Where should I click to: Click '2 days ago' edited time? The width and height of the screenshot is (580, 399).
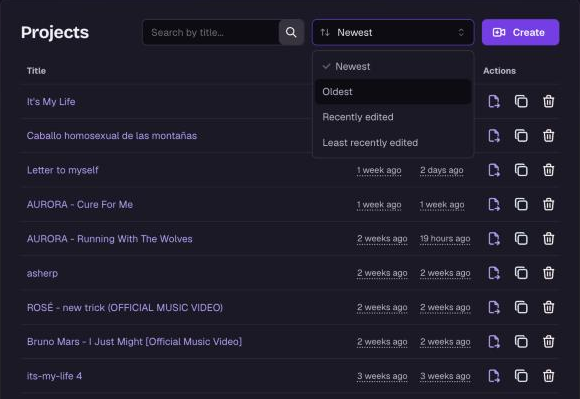point(442,170)
